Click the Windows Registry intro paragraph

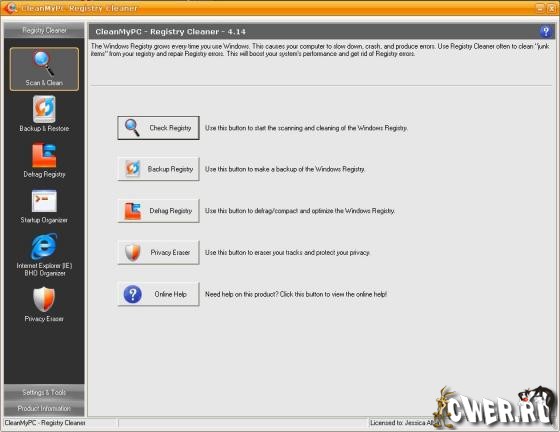tap(320, 50)
